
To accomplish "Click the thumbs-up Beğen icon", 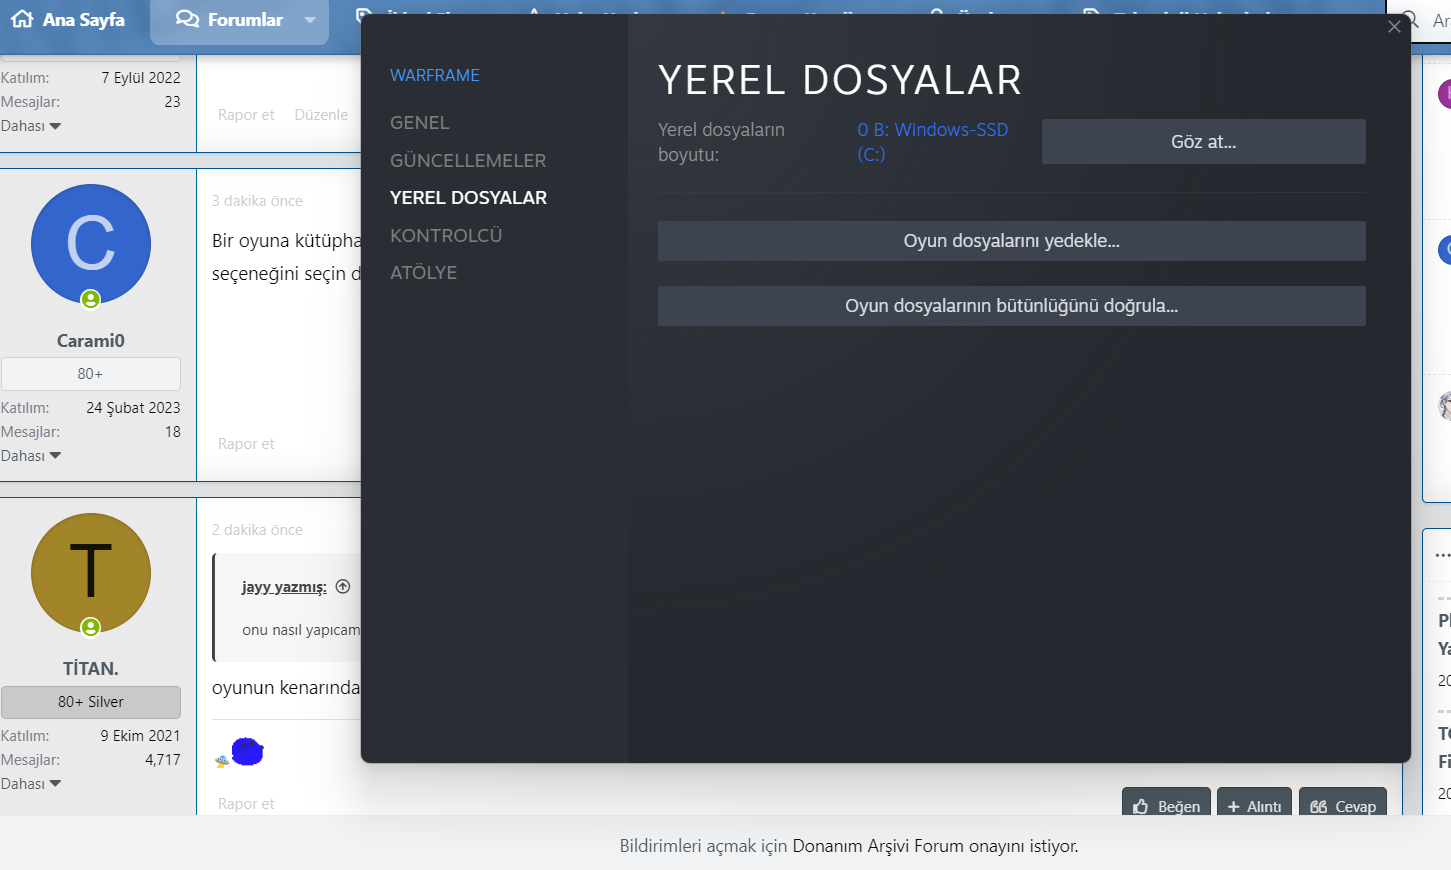I will coord(1141,806).
